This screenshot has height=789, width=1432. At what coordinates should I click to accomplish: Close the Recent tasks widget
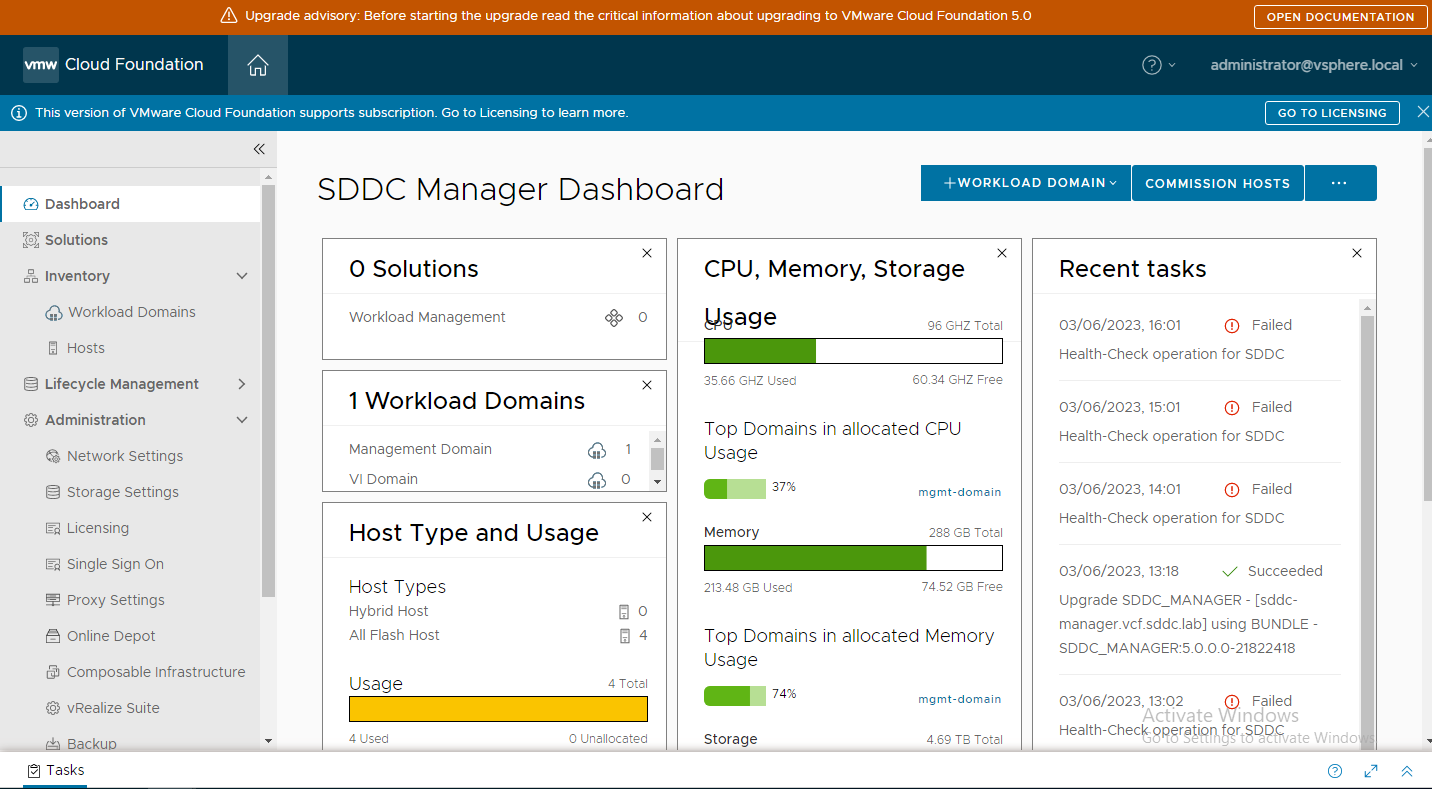1357,254
